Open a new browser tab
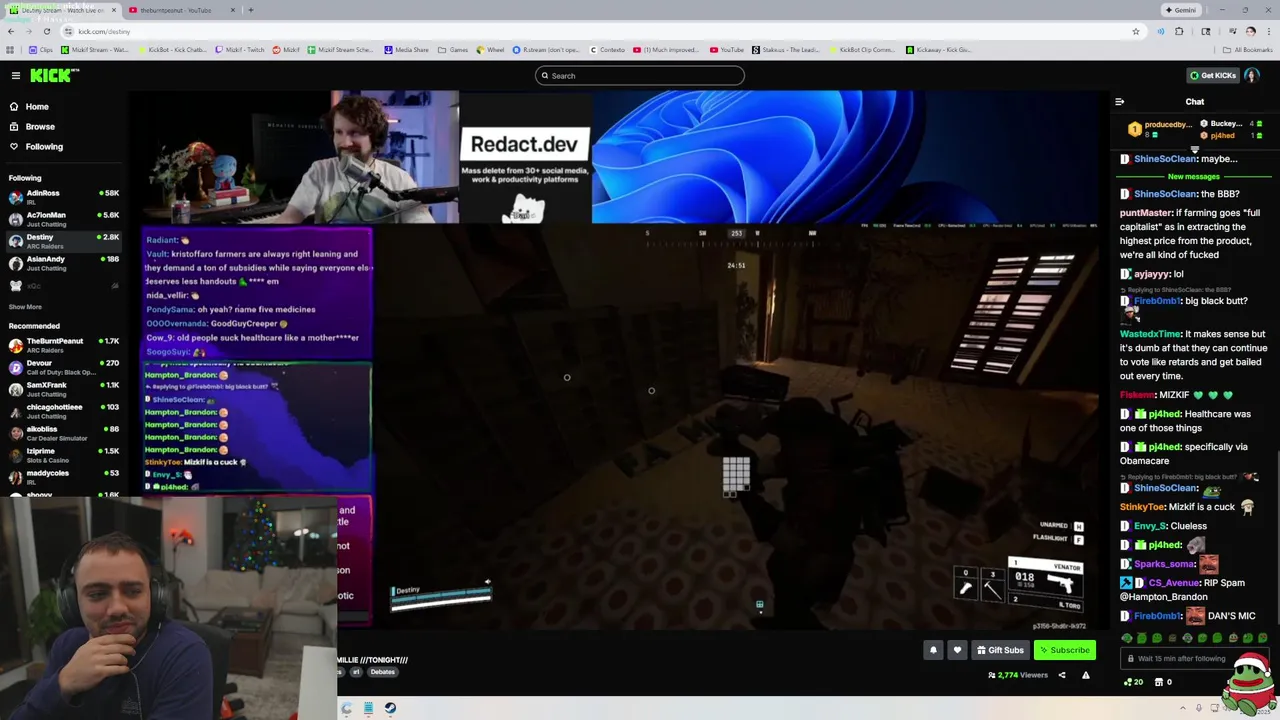The height and width of the screenshot is (720, 1280). pos(250,10)
